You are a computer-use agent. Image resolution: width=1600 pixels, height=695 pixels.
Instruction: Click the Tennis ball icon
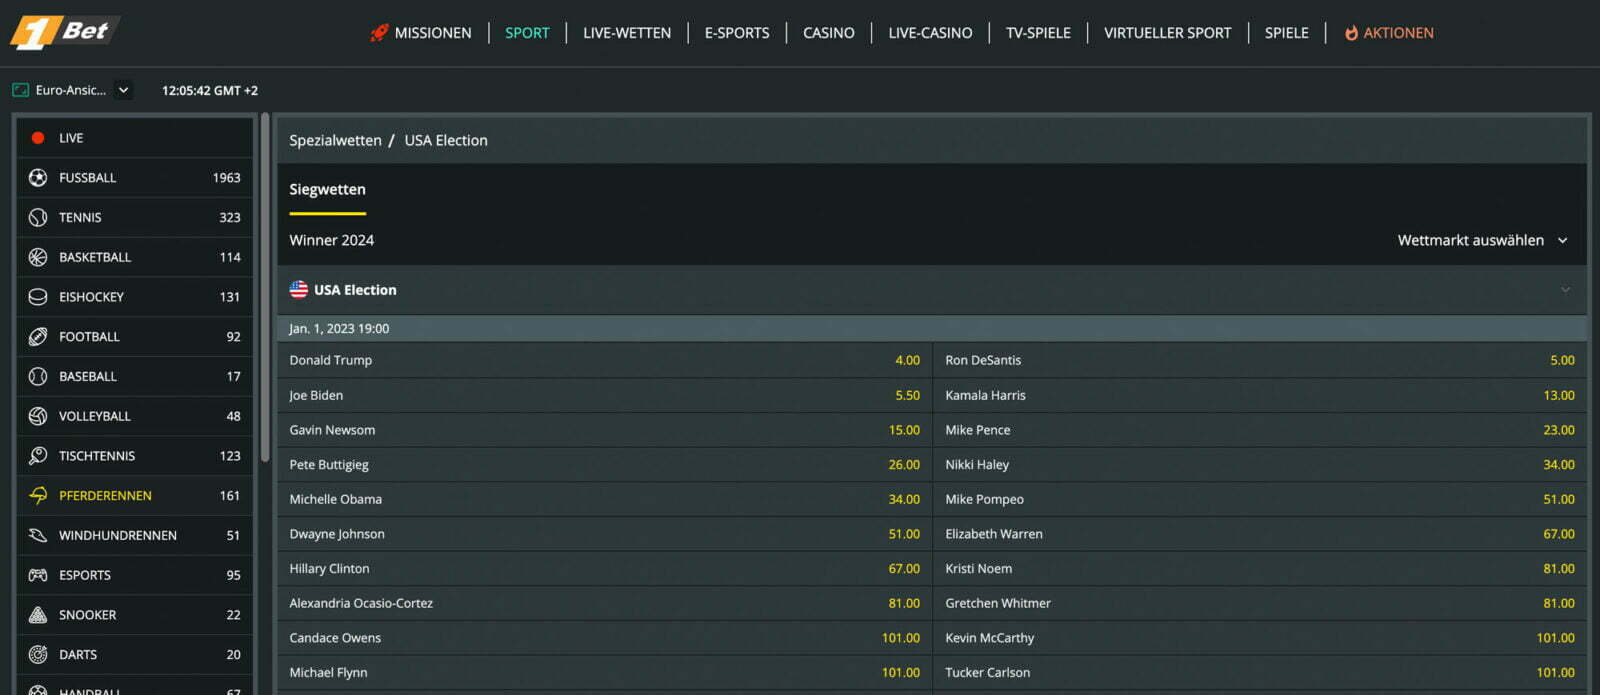coord(38,217)
